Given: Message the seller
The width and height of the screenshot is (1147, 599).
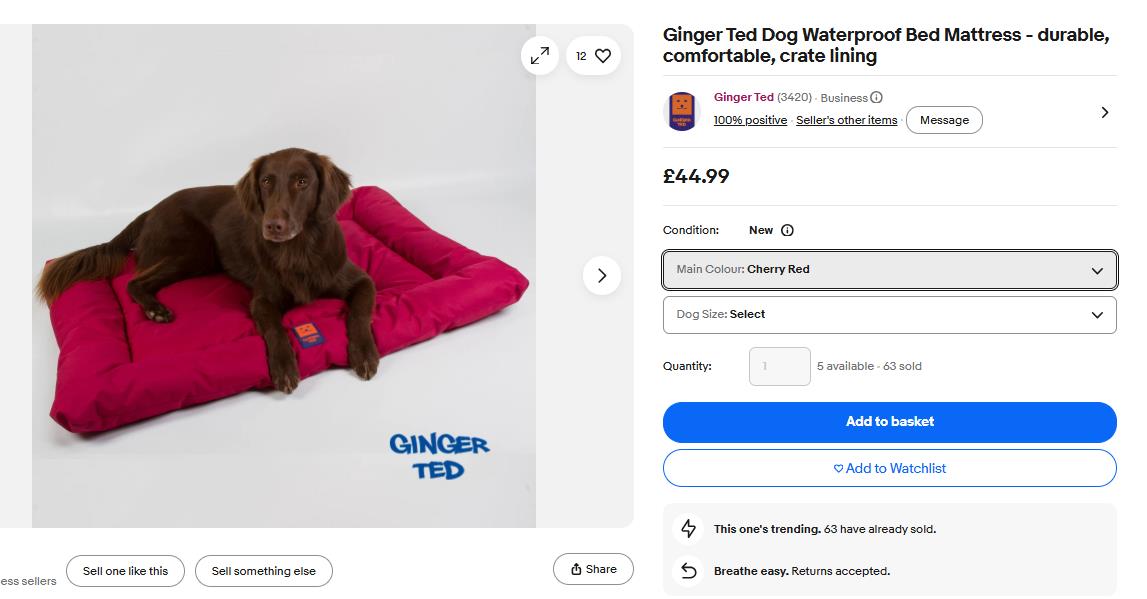Looking at the screenshot, I should point(944,120).
